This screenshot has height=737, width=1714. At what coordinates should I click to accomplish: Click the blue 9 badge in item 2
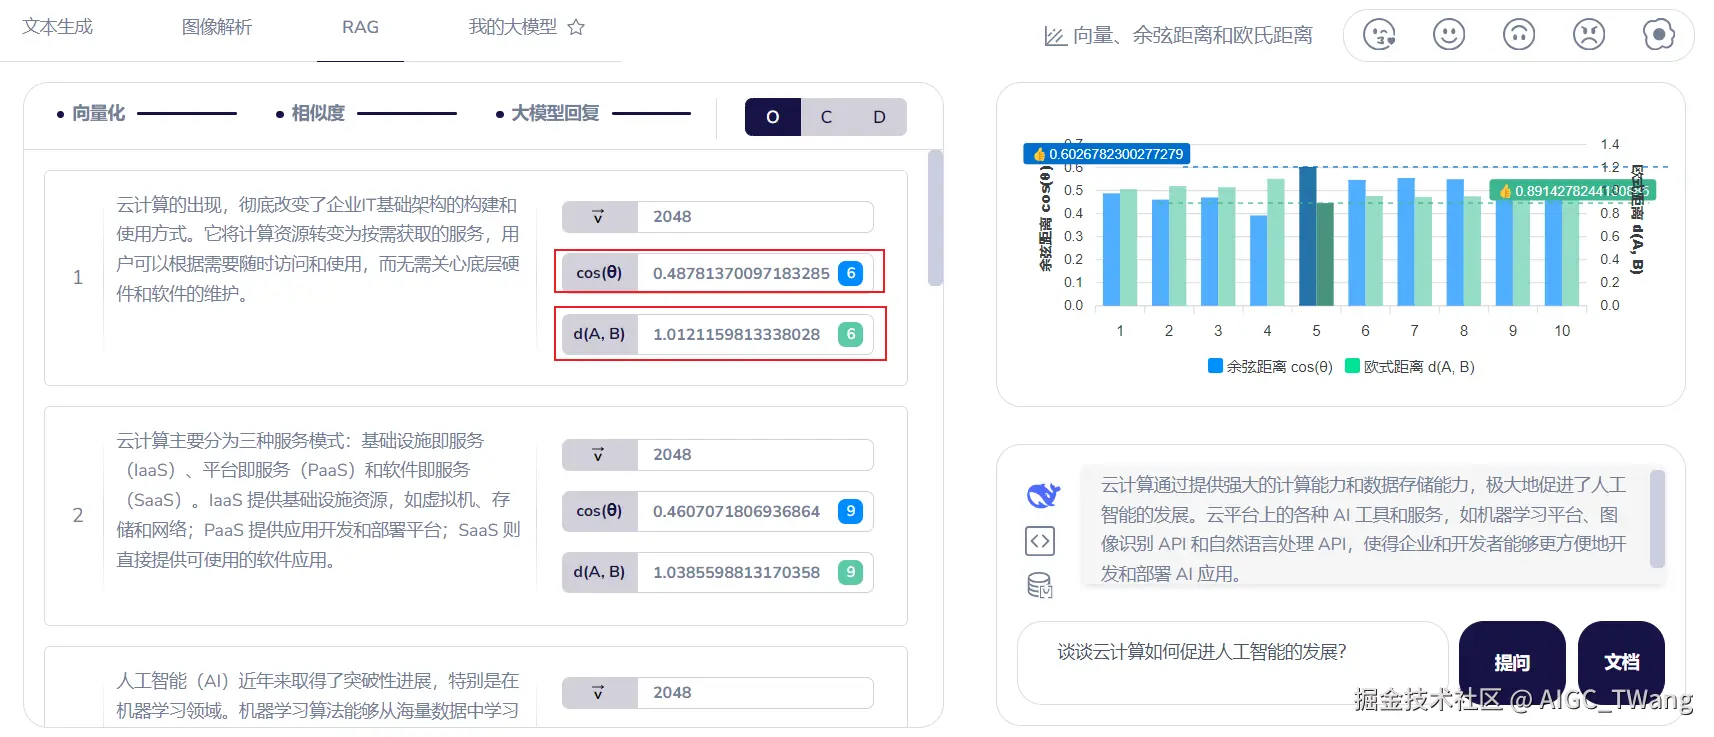(x=851, y=511)
